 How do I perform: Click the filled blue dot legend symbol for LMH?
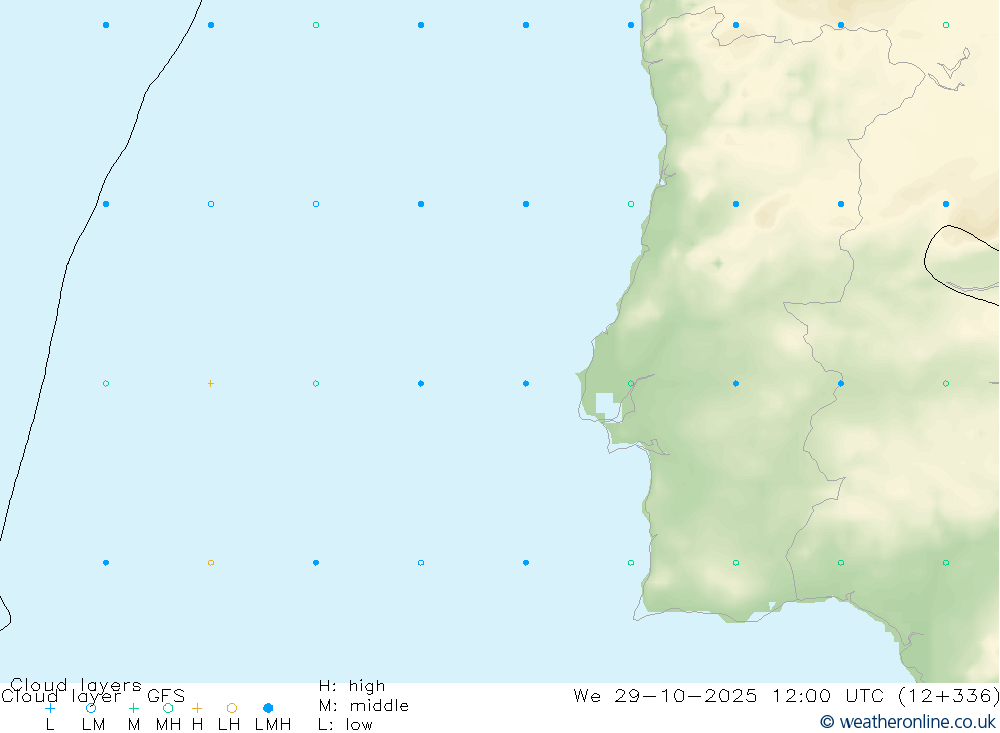[268, 708]
